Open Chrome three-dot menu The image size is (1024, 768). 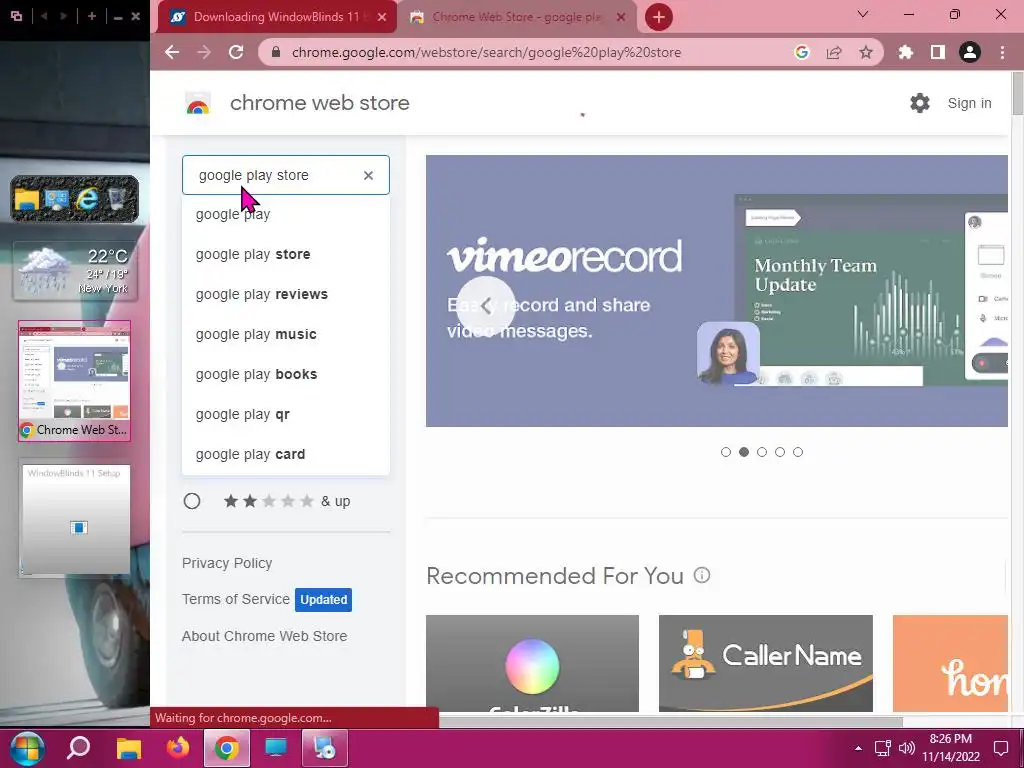(1002, 52)
